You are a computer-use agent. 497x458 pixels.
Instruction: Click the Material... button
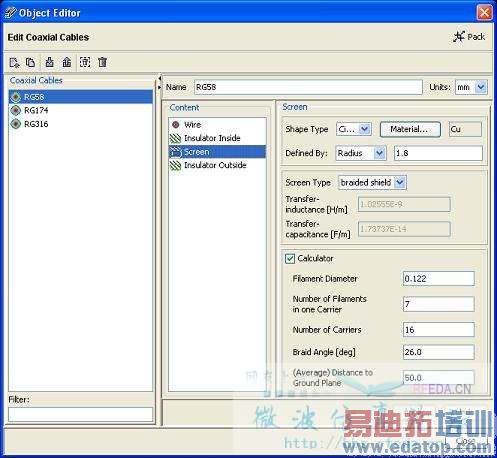tap(410, 129)
